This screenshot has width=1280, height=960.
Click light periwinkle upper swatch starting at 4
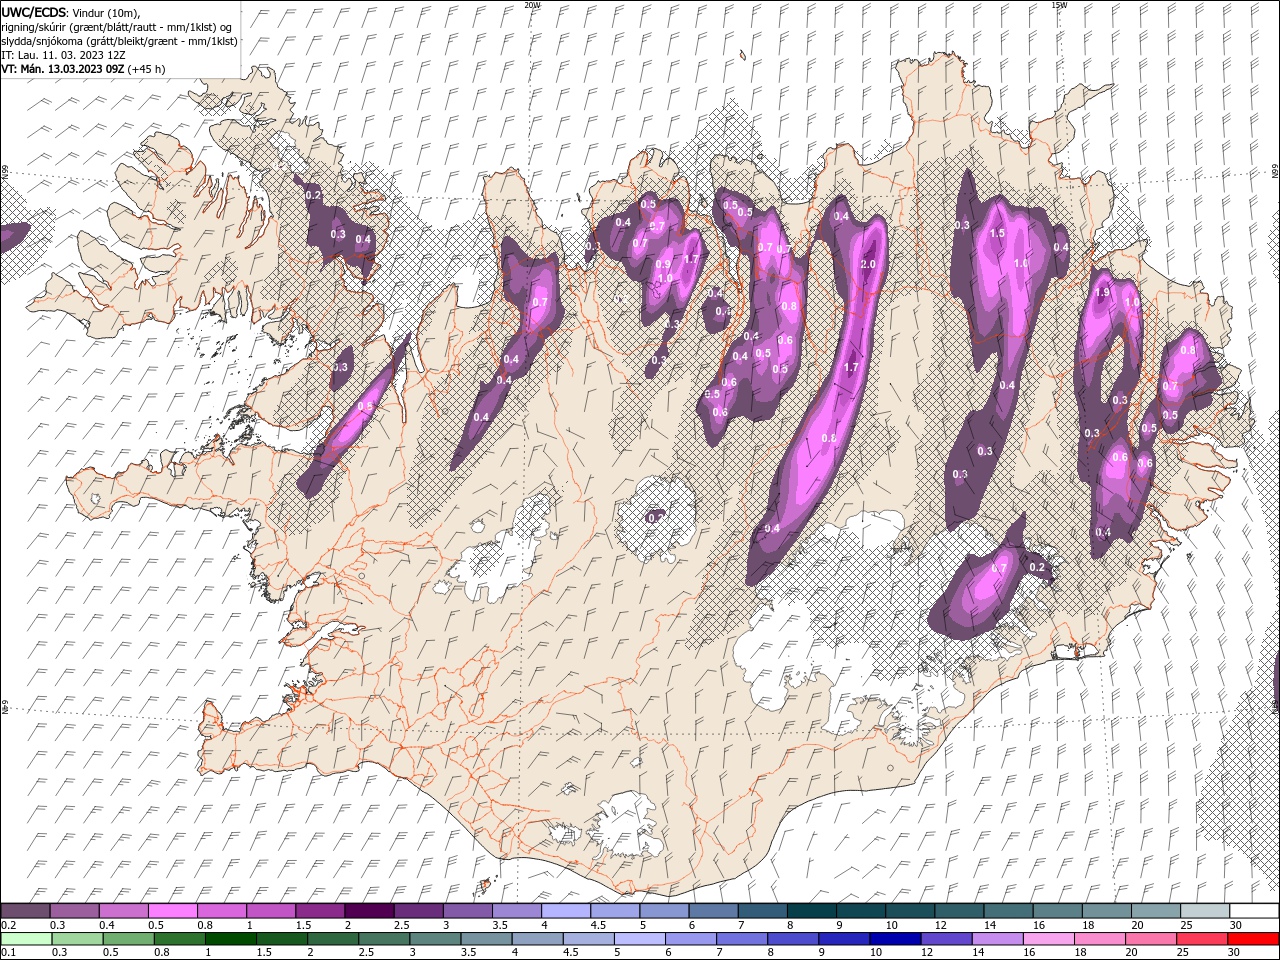564,911
